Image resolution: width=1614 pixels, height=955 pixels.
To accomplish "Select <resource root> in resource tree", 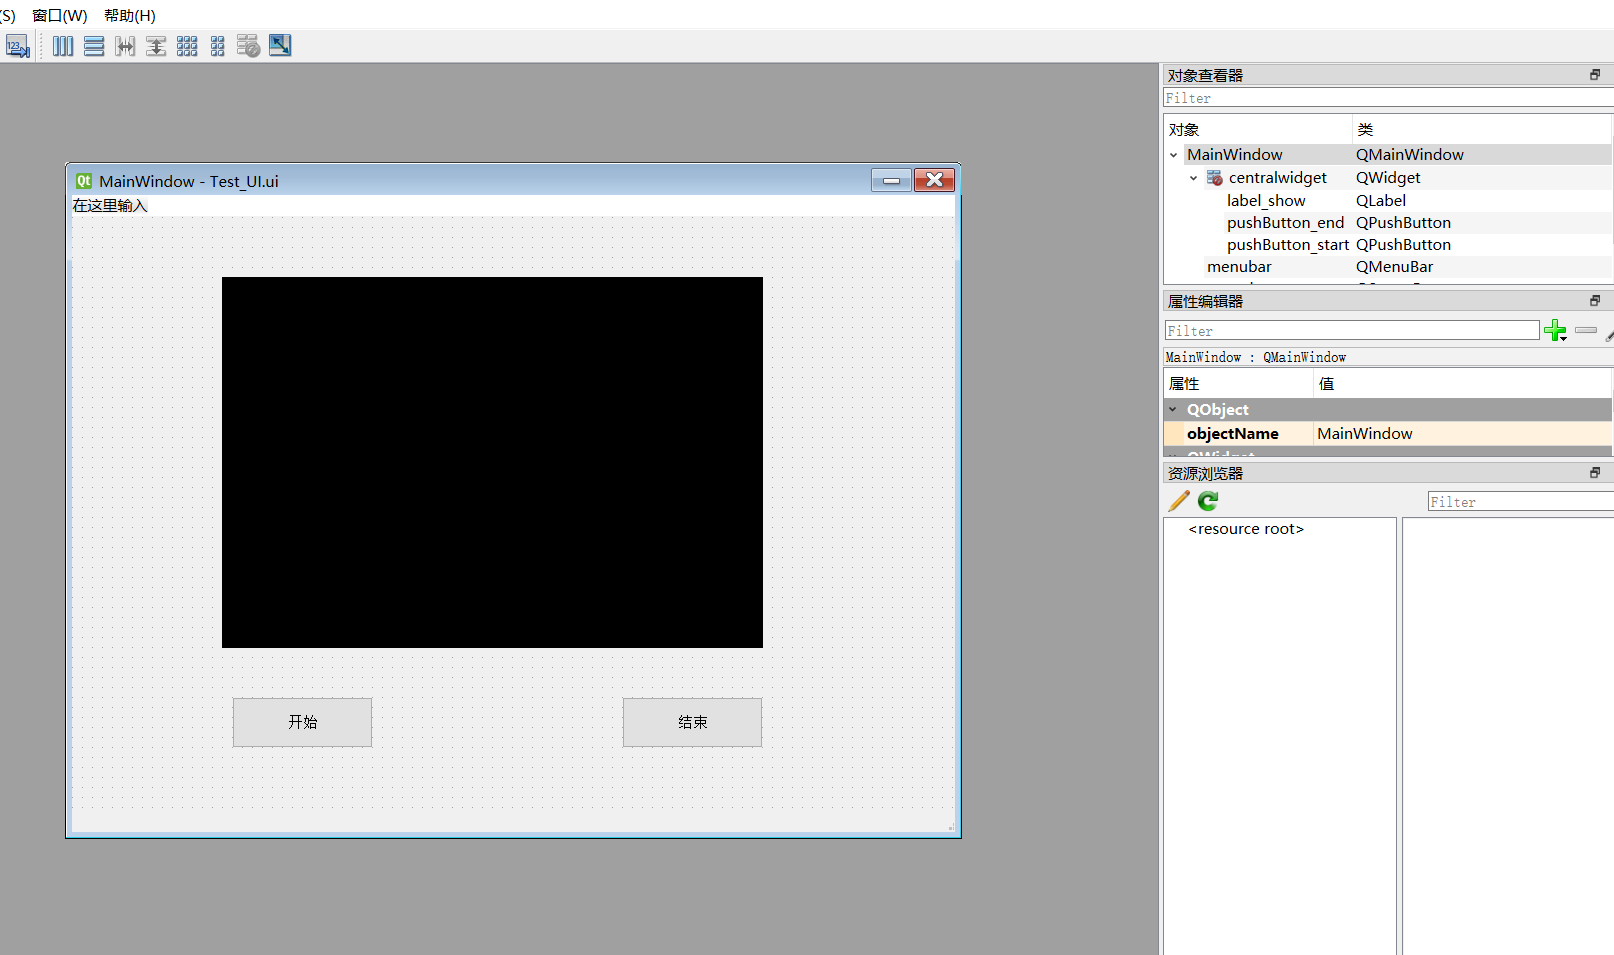I will click(x=1246, y=529).
